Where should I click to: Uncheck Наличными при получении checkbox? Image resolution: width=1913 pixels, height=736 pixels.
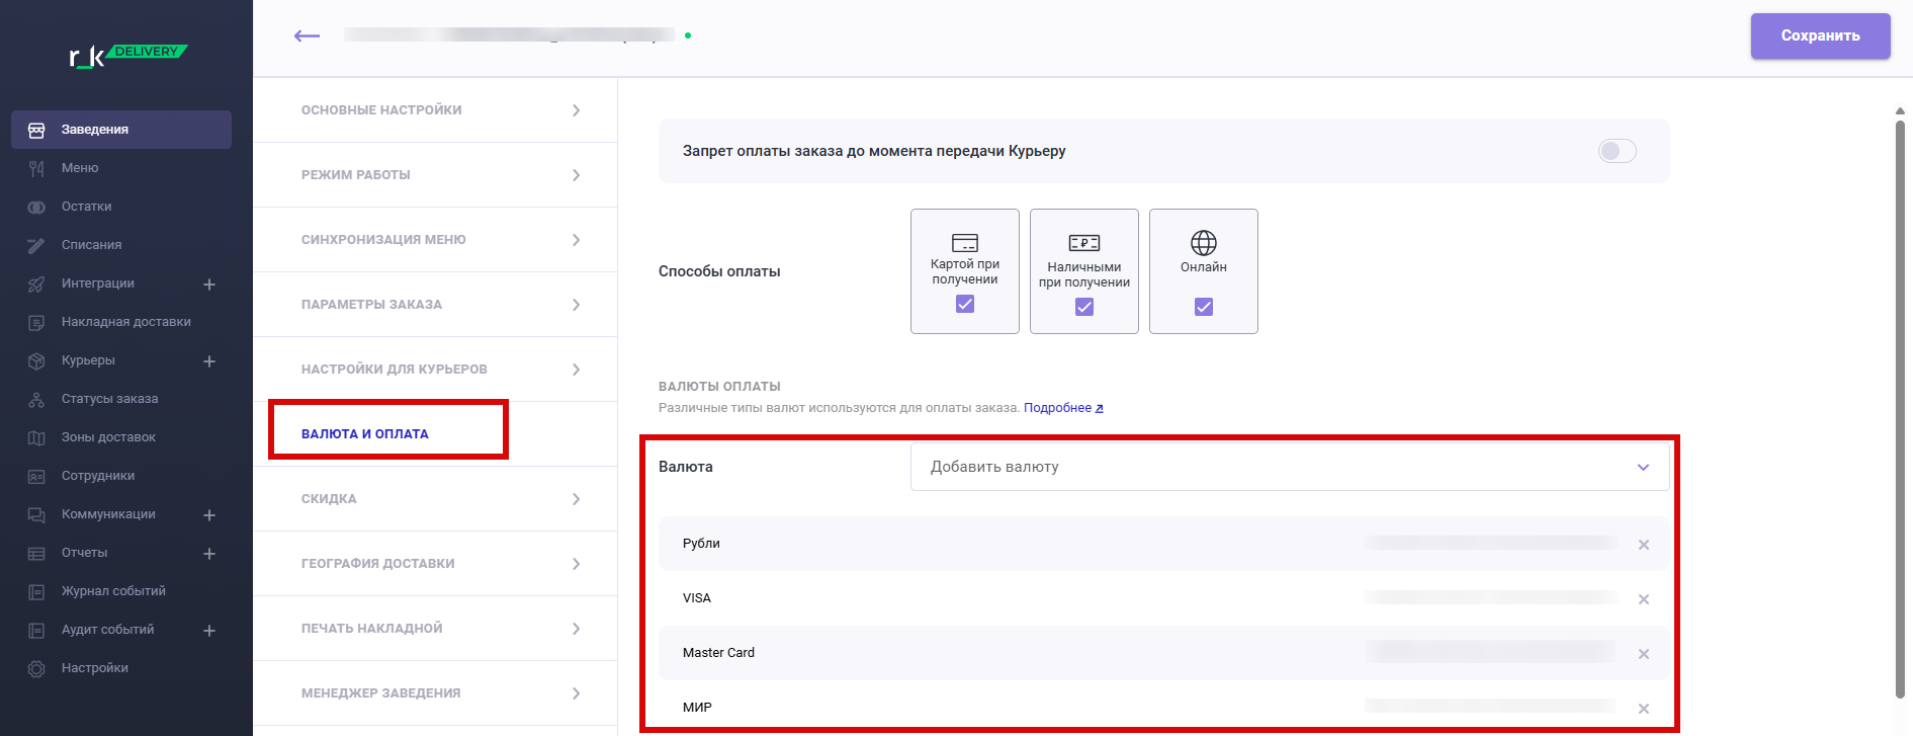click(1084, 307)
